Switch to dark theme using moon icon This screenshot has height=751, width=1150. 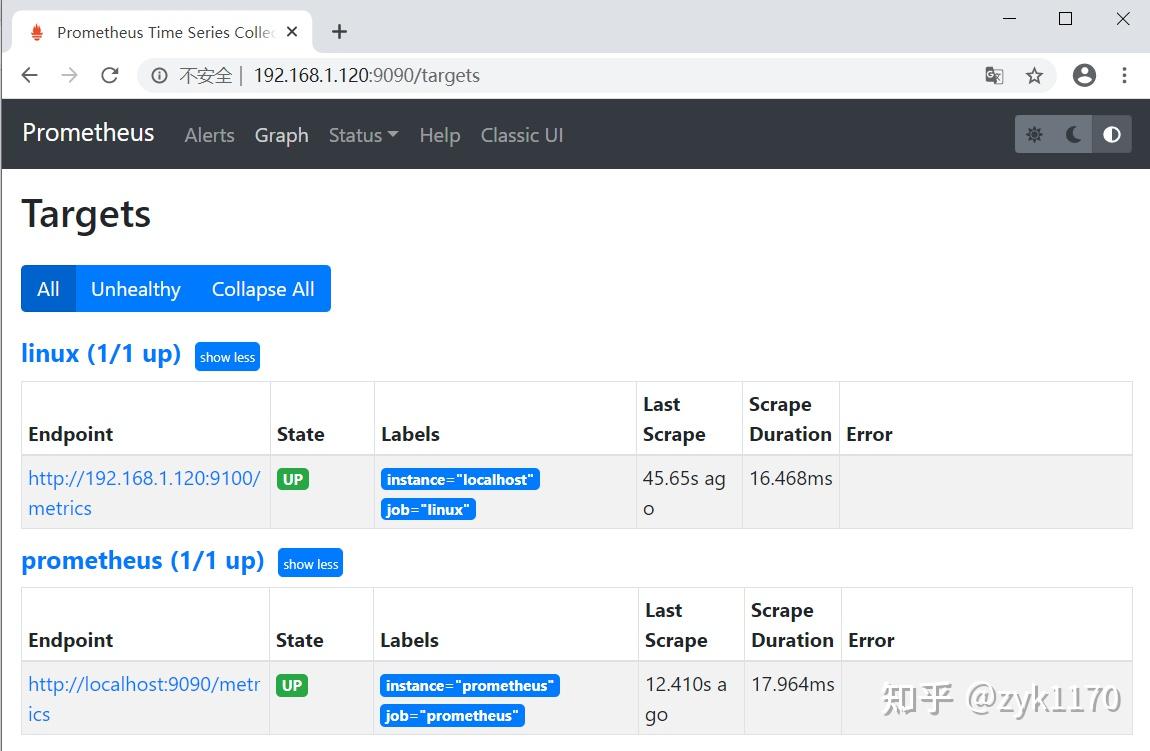click(1073, 134)
